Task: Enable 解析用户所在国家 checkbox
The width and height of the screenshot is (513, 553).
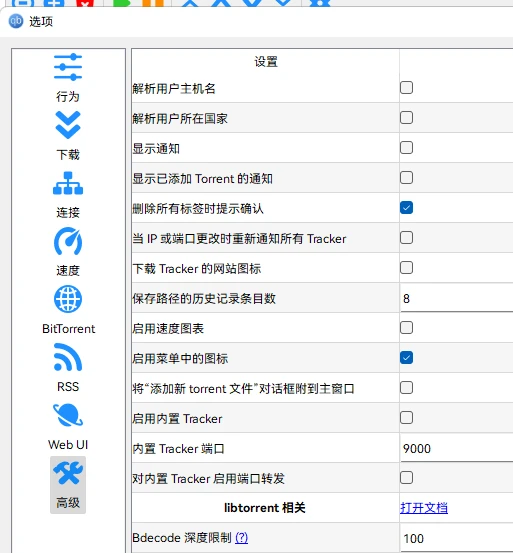Action: point(406,117)
